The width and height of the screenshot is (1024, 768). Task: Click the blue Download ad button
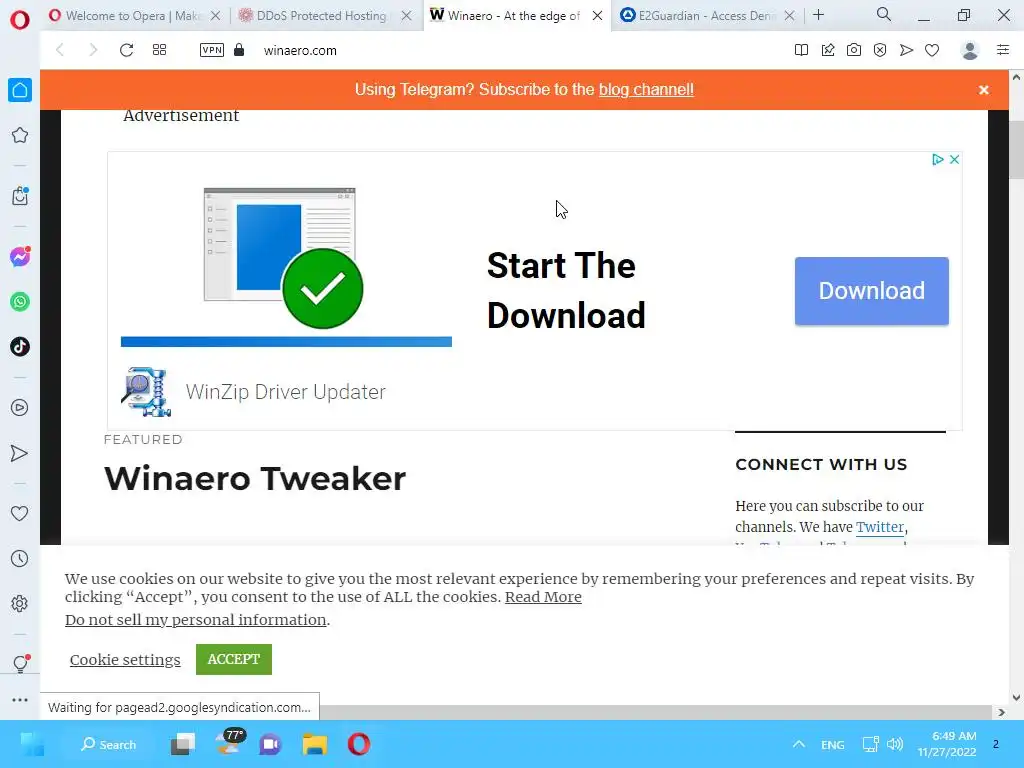coord(871,291)
